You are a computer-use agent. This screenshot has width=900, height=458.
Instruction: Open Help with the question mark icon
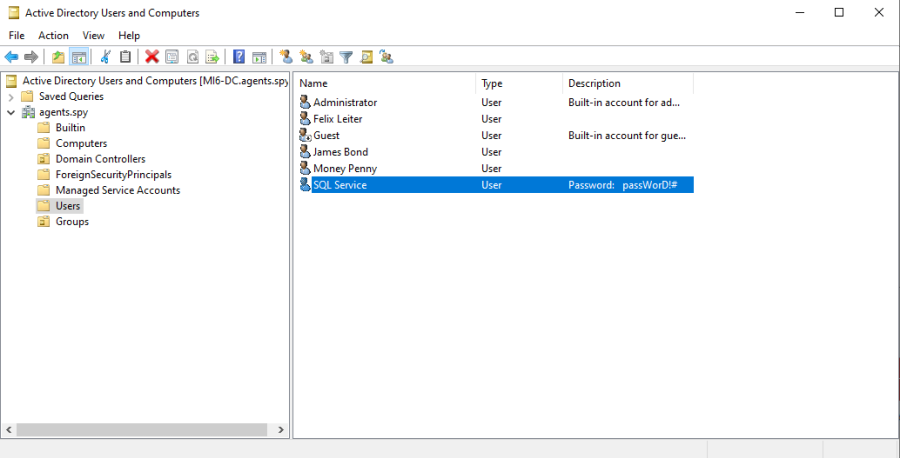tap(239, 57)
